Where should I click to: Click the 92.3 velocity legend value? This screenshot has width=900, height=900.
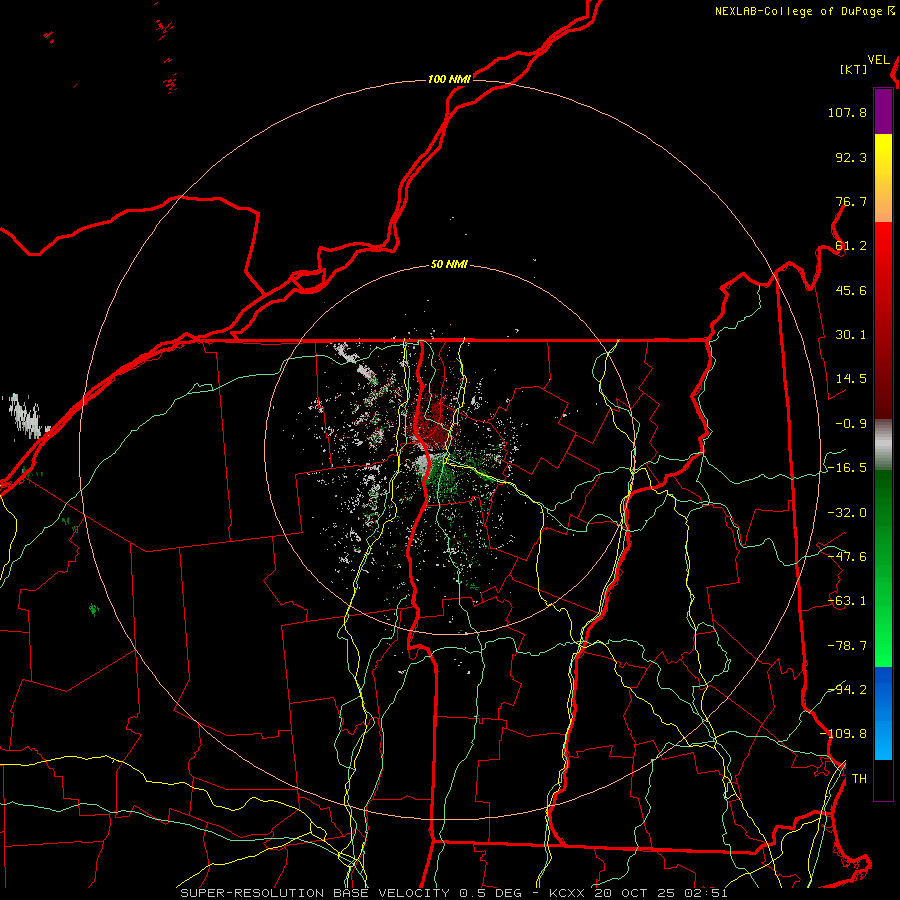pyautogui.click(x=851, y=157)
